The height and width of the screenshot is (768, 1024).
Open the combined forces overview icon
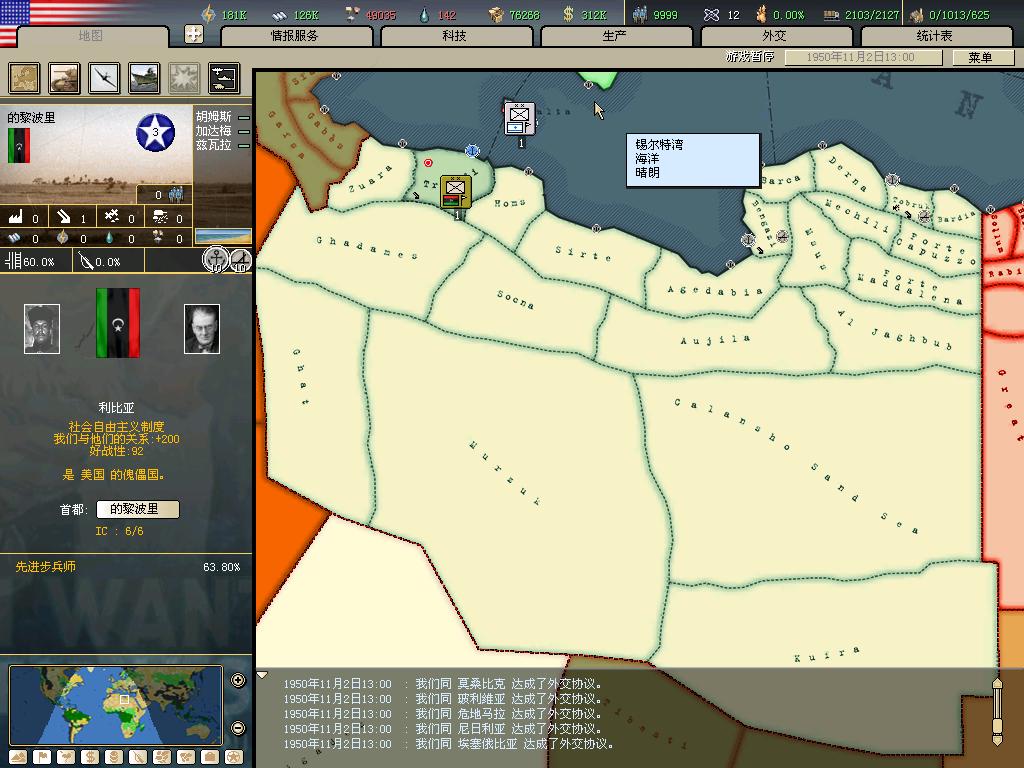tap(224, 78)
